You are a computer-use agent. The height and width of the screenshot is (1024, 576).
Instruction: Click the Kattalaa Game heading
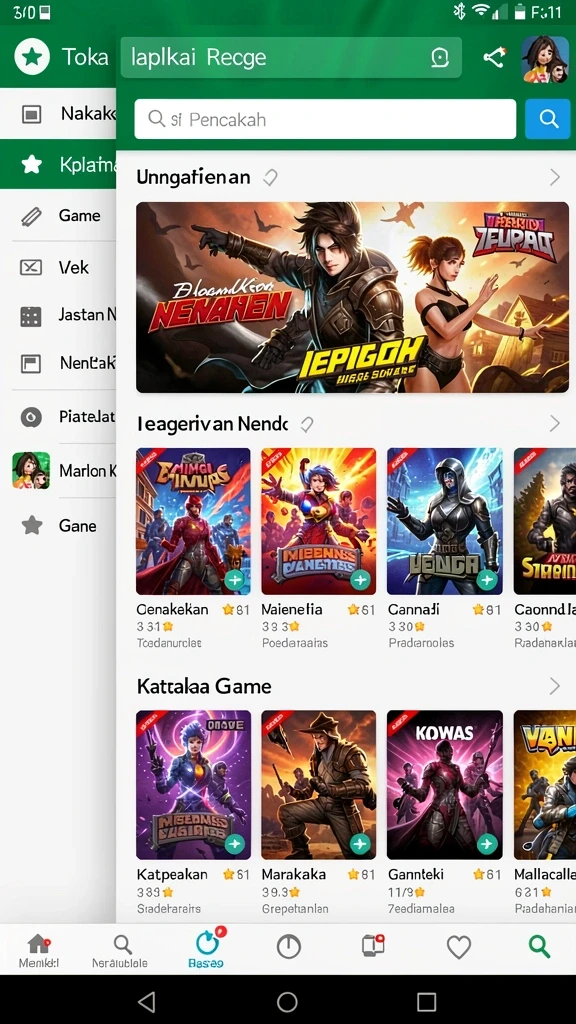(x=204, y=686)
